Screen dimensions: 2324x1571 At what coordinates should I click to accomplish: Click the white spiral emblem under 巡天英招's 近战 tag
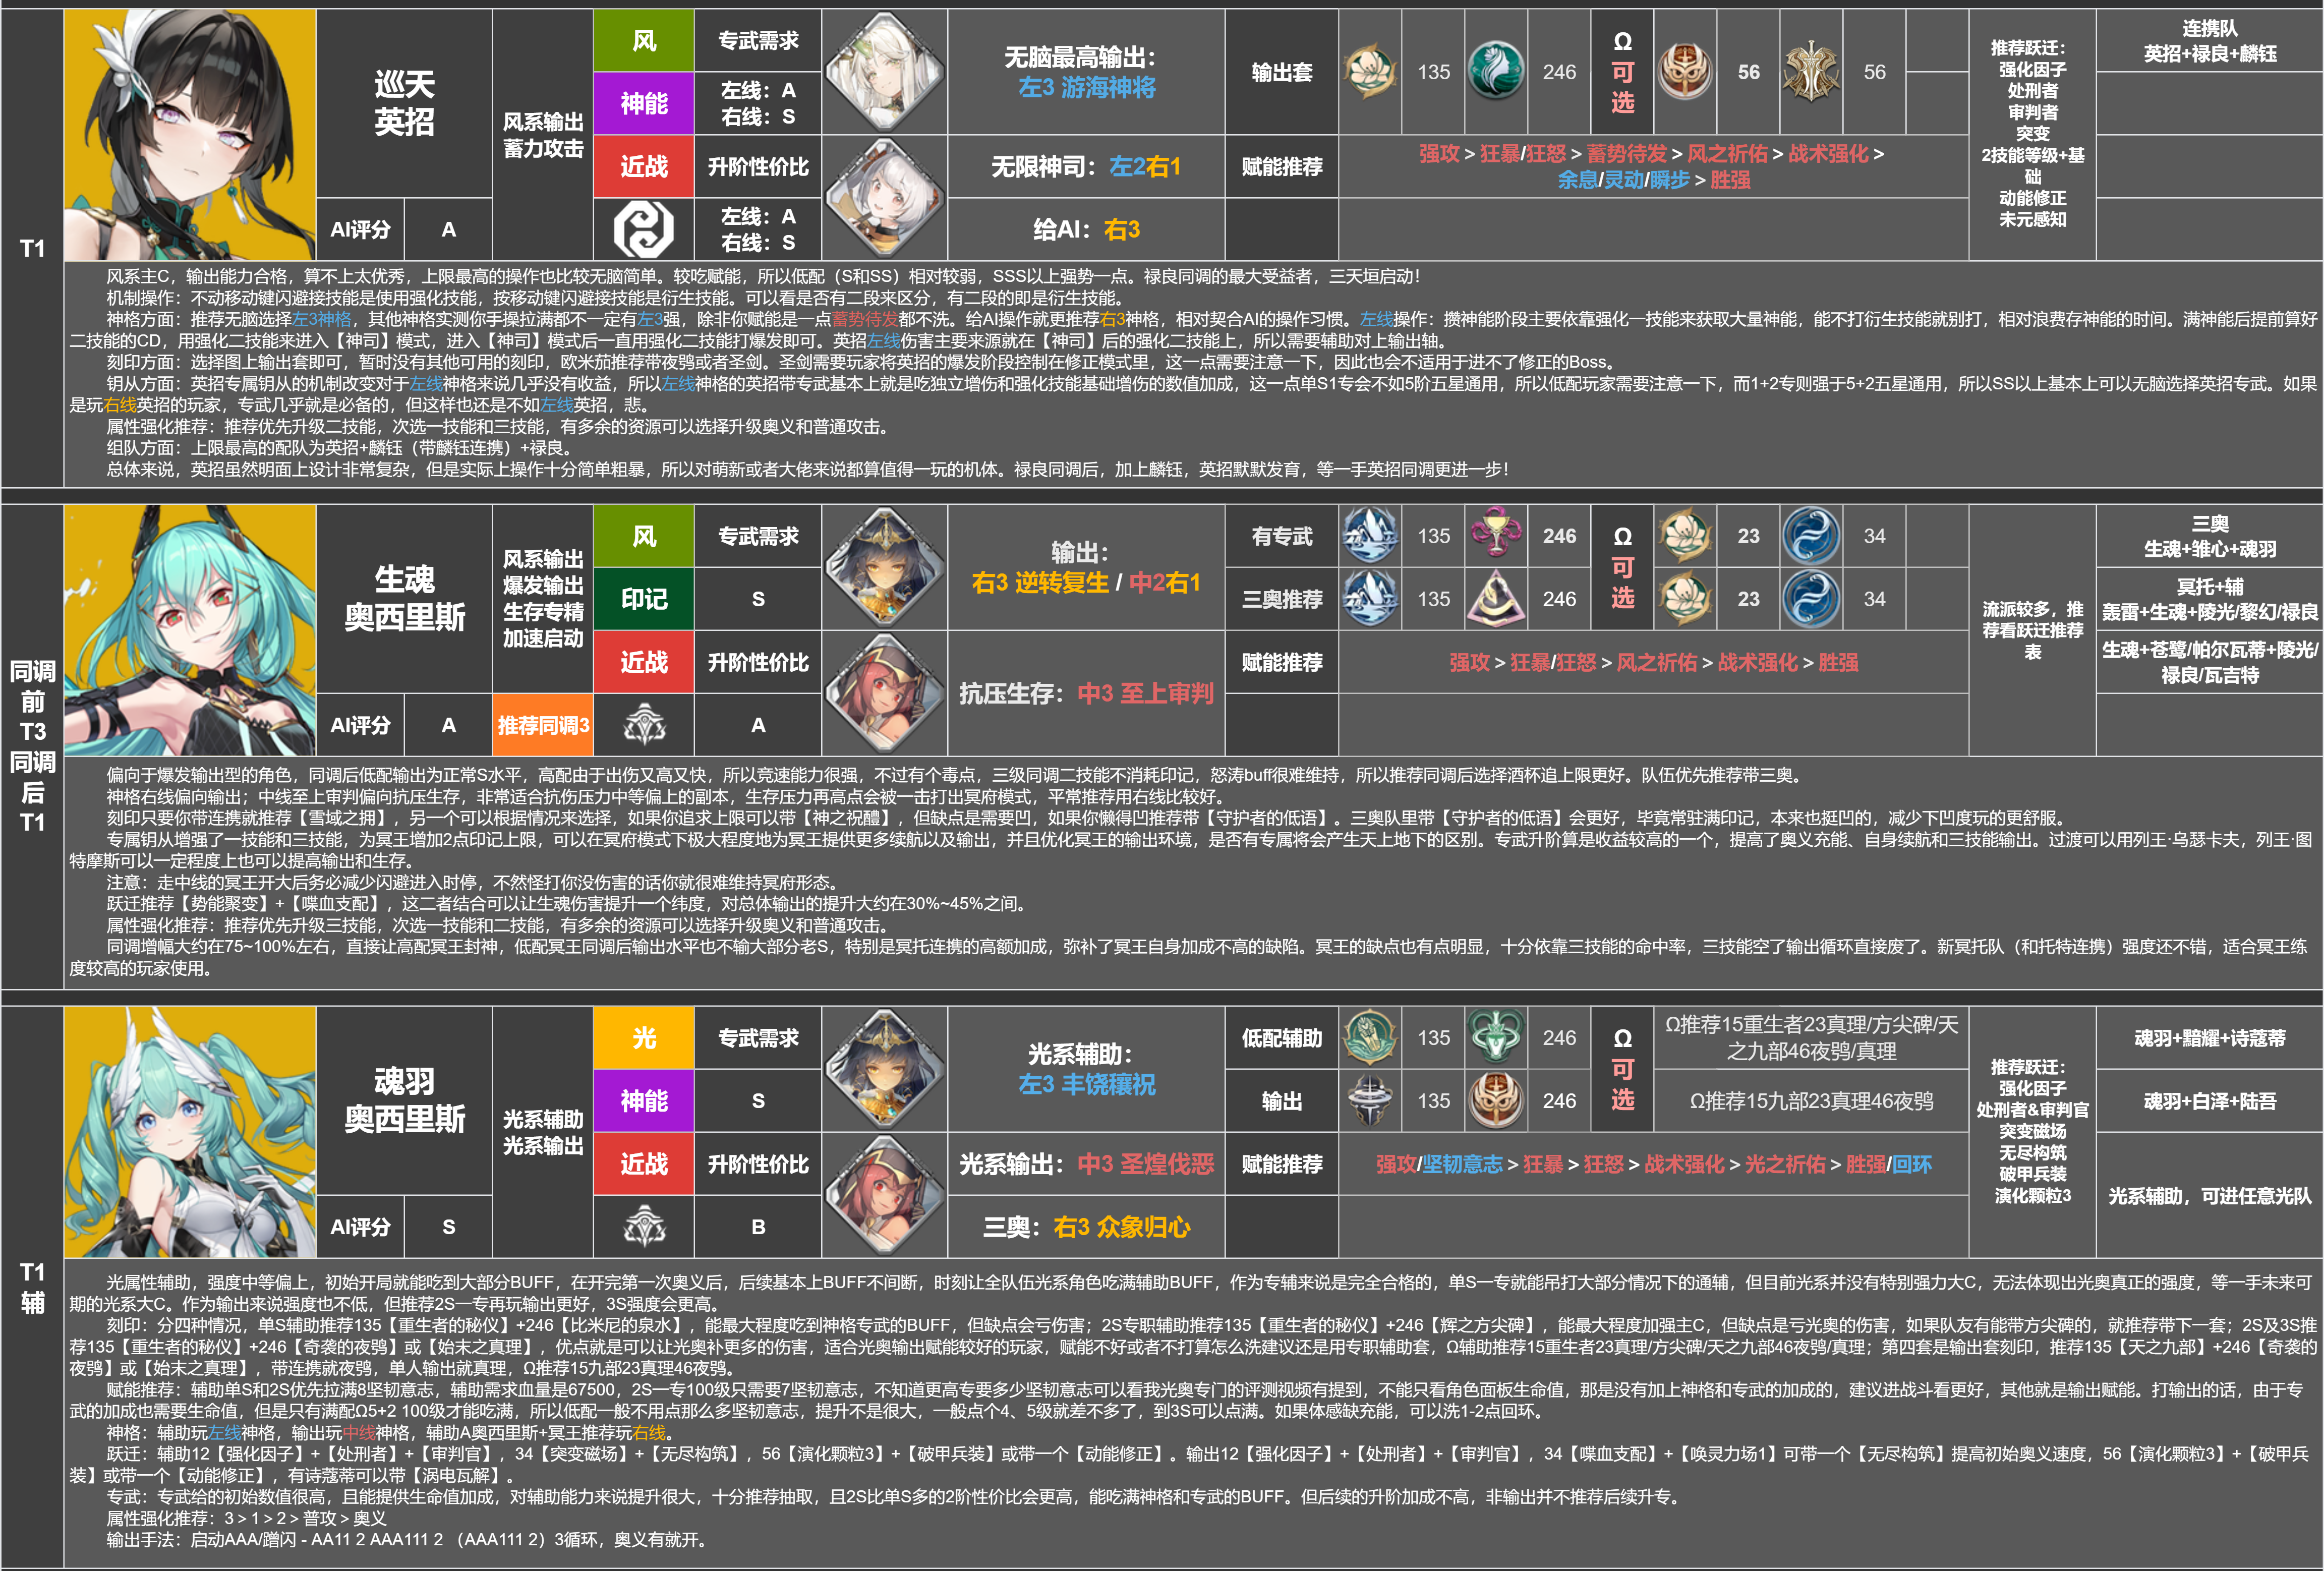click(x=643, y=229)
